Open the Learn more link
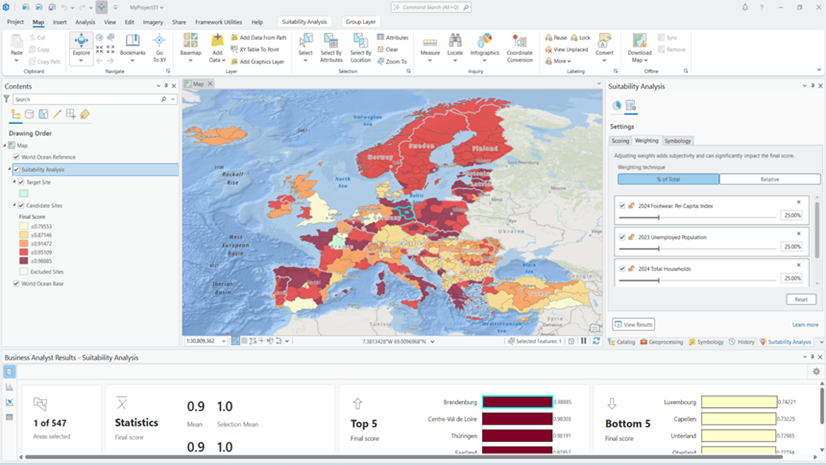826x465 pixels. (x=805, y=325)
